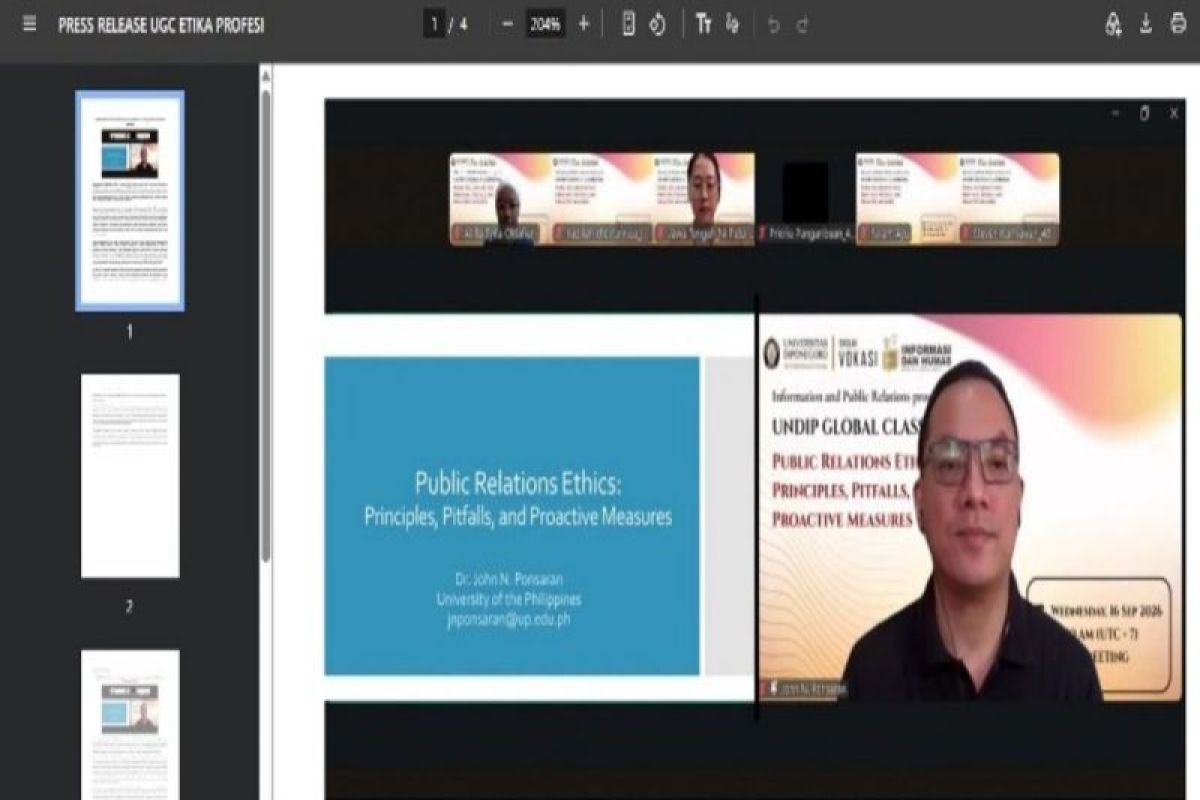The image size is (1200, 800).
Task: Zoom in with the plus button
Action: [x=584, y=25]
